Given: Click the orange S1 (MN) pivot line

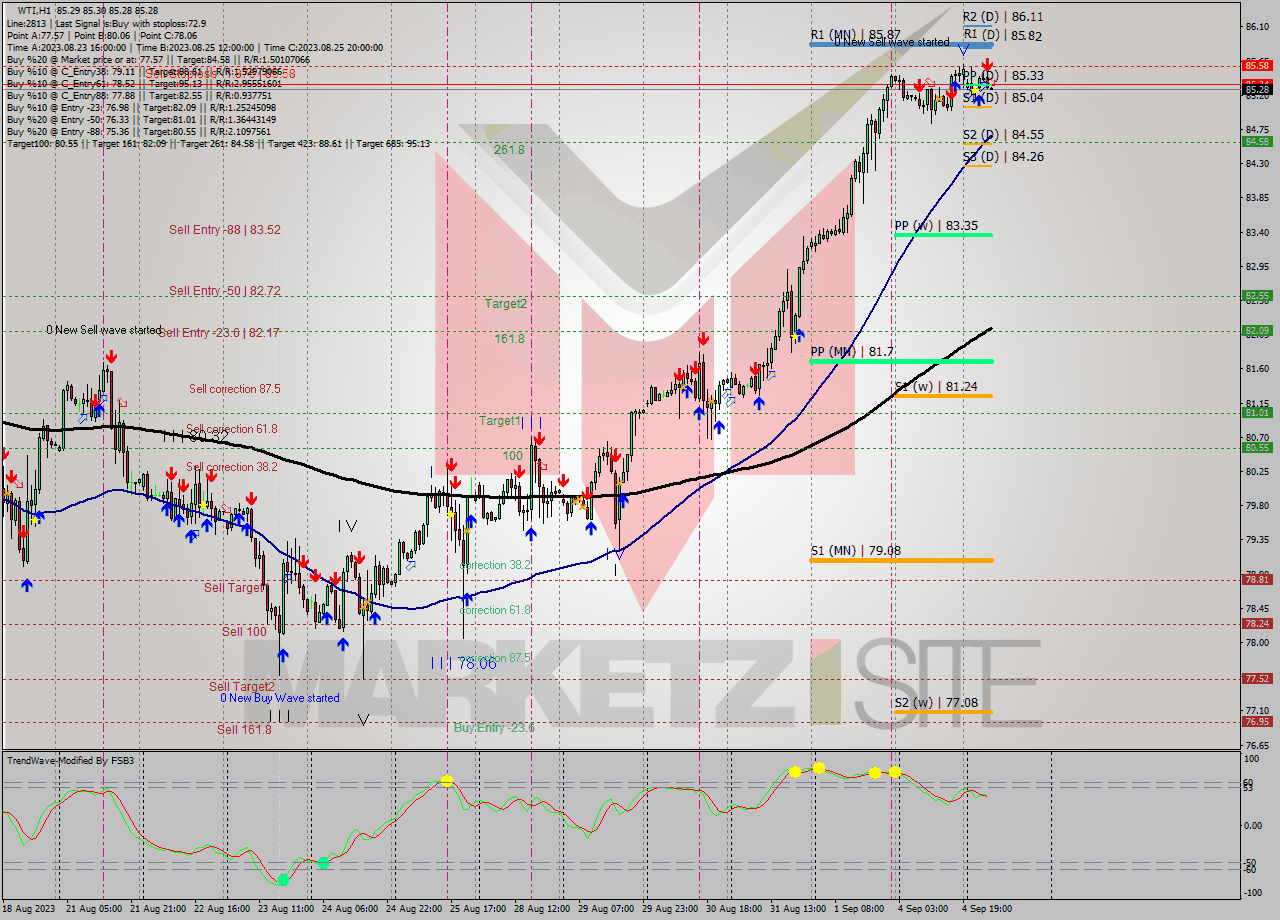Looking at the screenshot, I should pos(901,560).
